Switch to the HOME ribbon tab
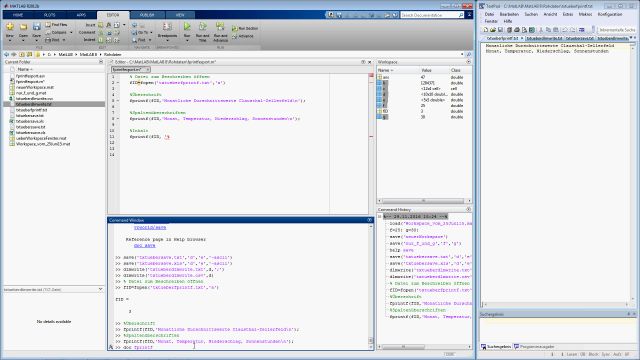The image size is (640, 360). 18,15
